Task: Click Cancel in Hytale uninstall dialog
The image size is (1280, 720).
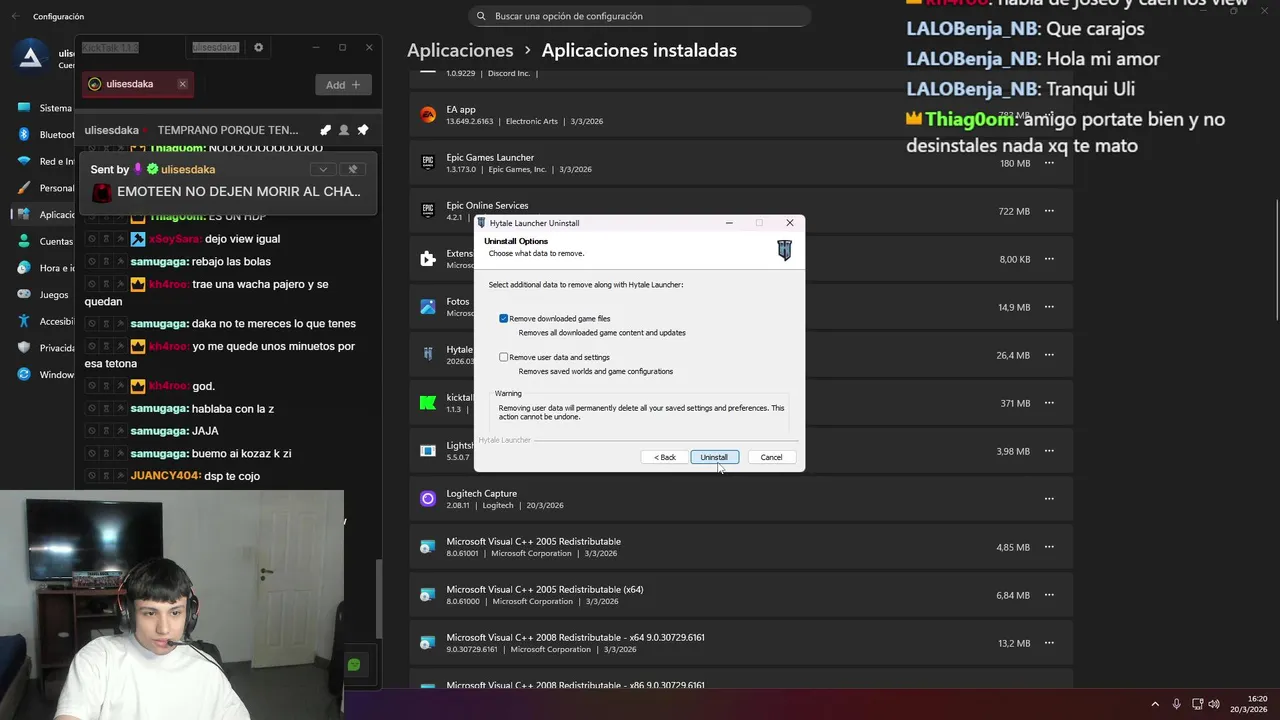Action: click(771, 457)
